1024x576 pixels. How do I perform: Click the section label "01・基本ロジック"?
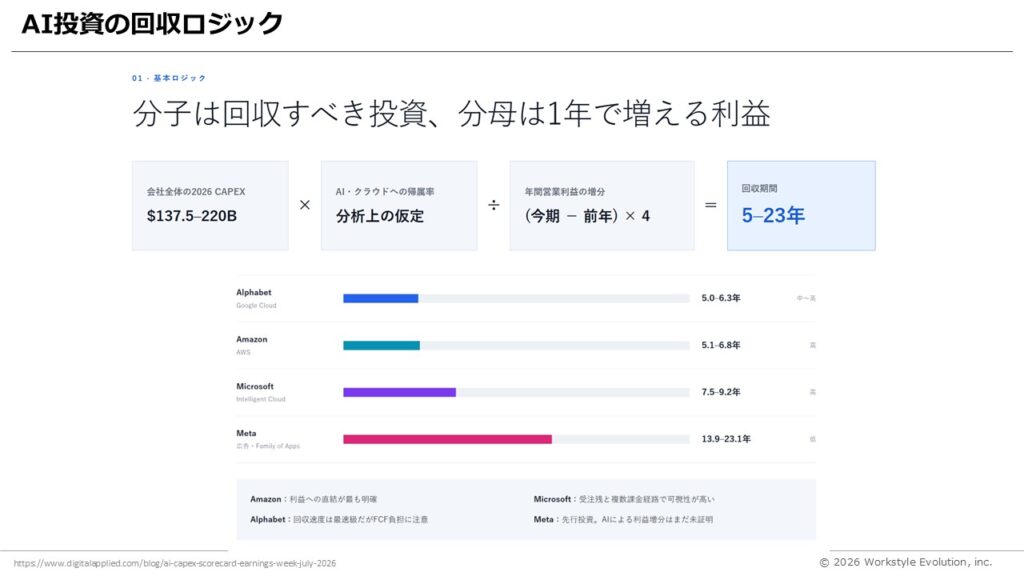point(169,78)
